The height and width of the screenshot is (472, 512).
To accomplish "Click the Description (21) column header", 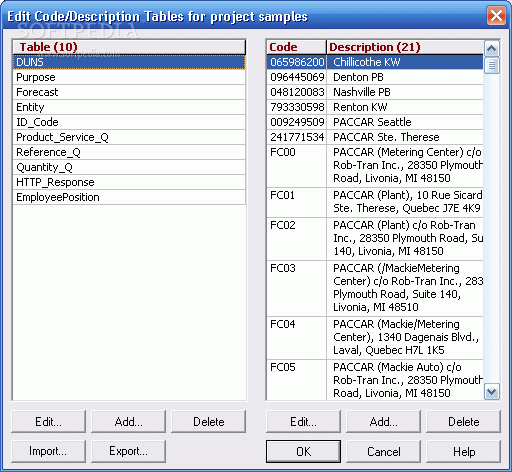I will (x=405, y=47).
